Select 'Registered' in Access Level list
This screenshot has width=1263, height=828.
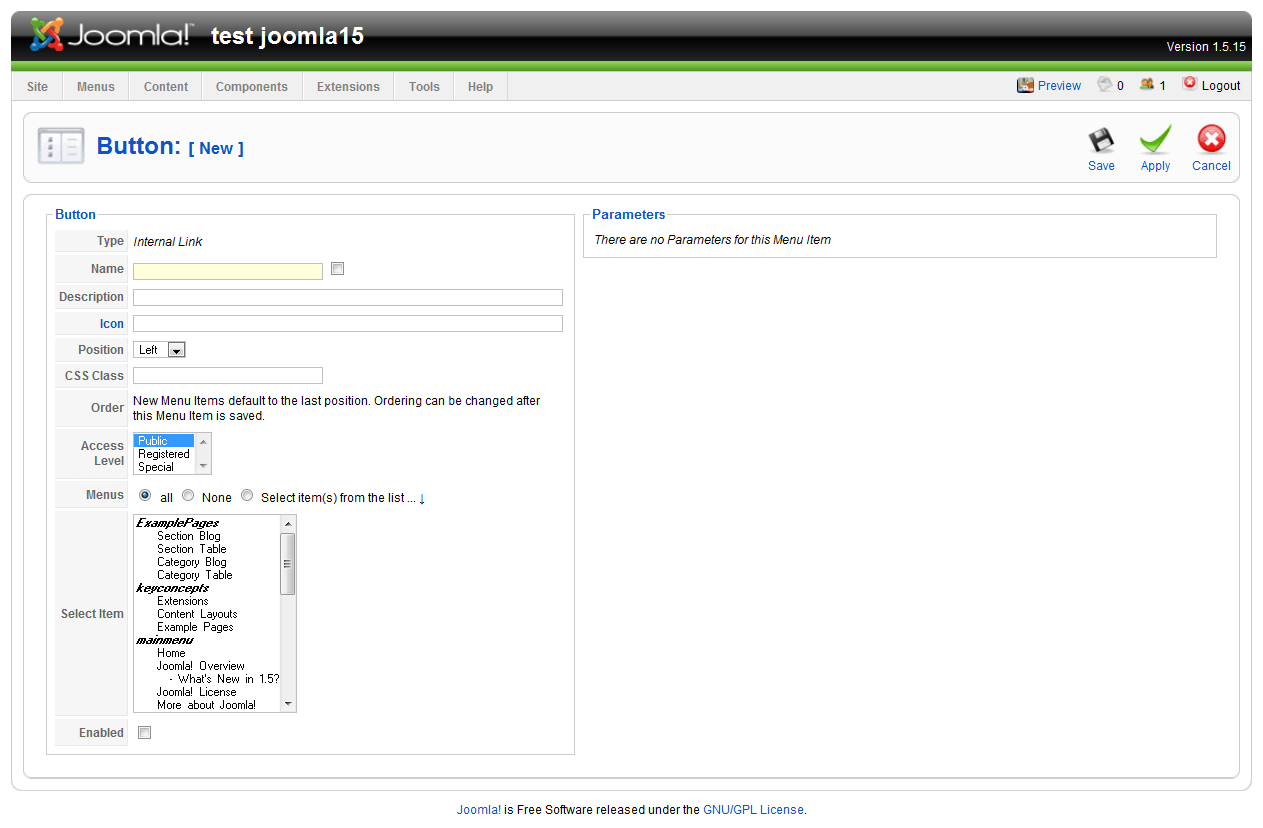[x=164, y=454]
